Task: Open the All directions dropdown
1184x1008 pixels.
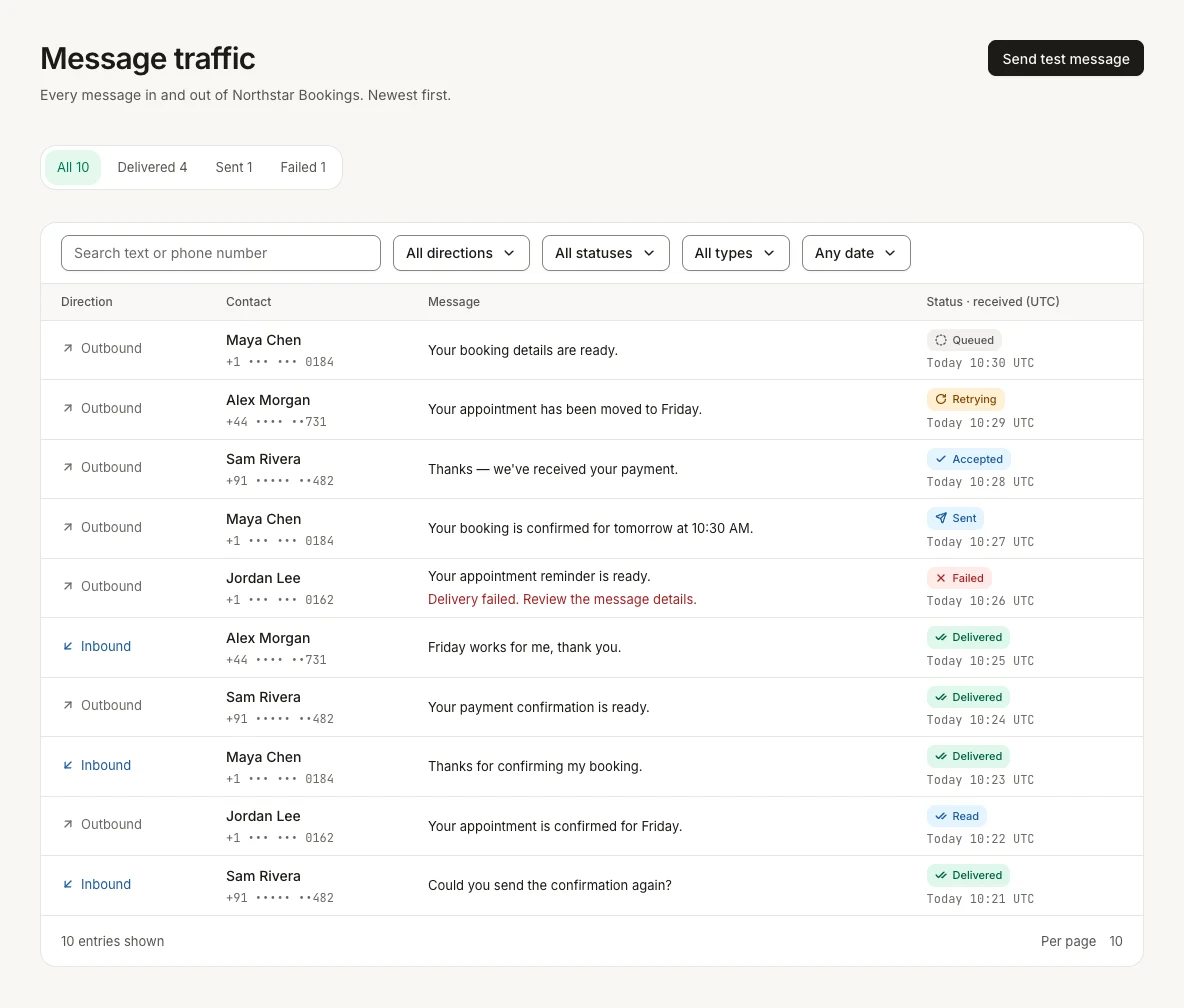Action: [x=461, y=253]
